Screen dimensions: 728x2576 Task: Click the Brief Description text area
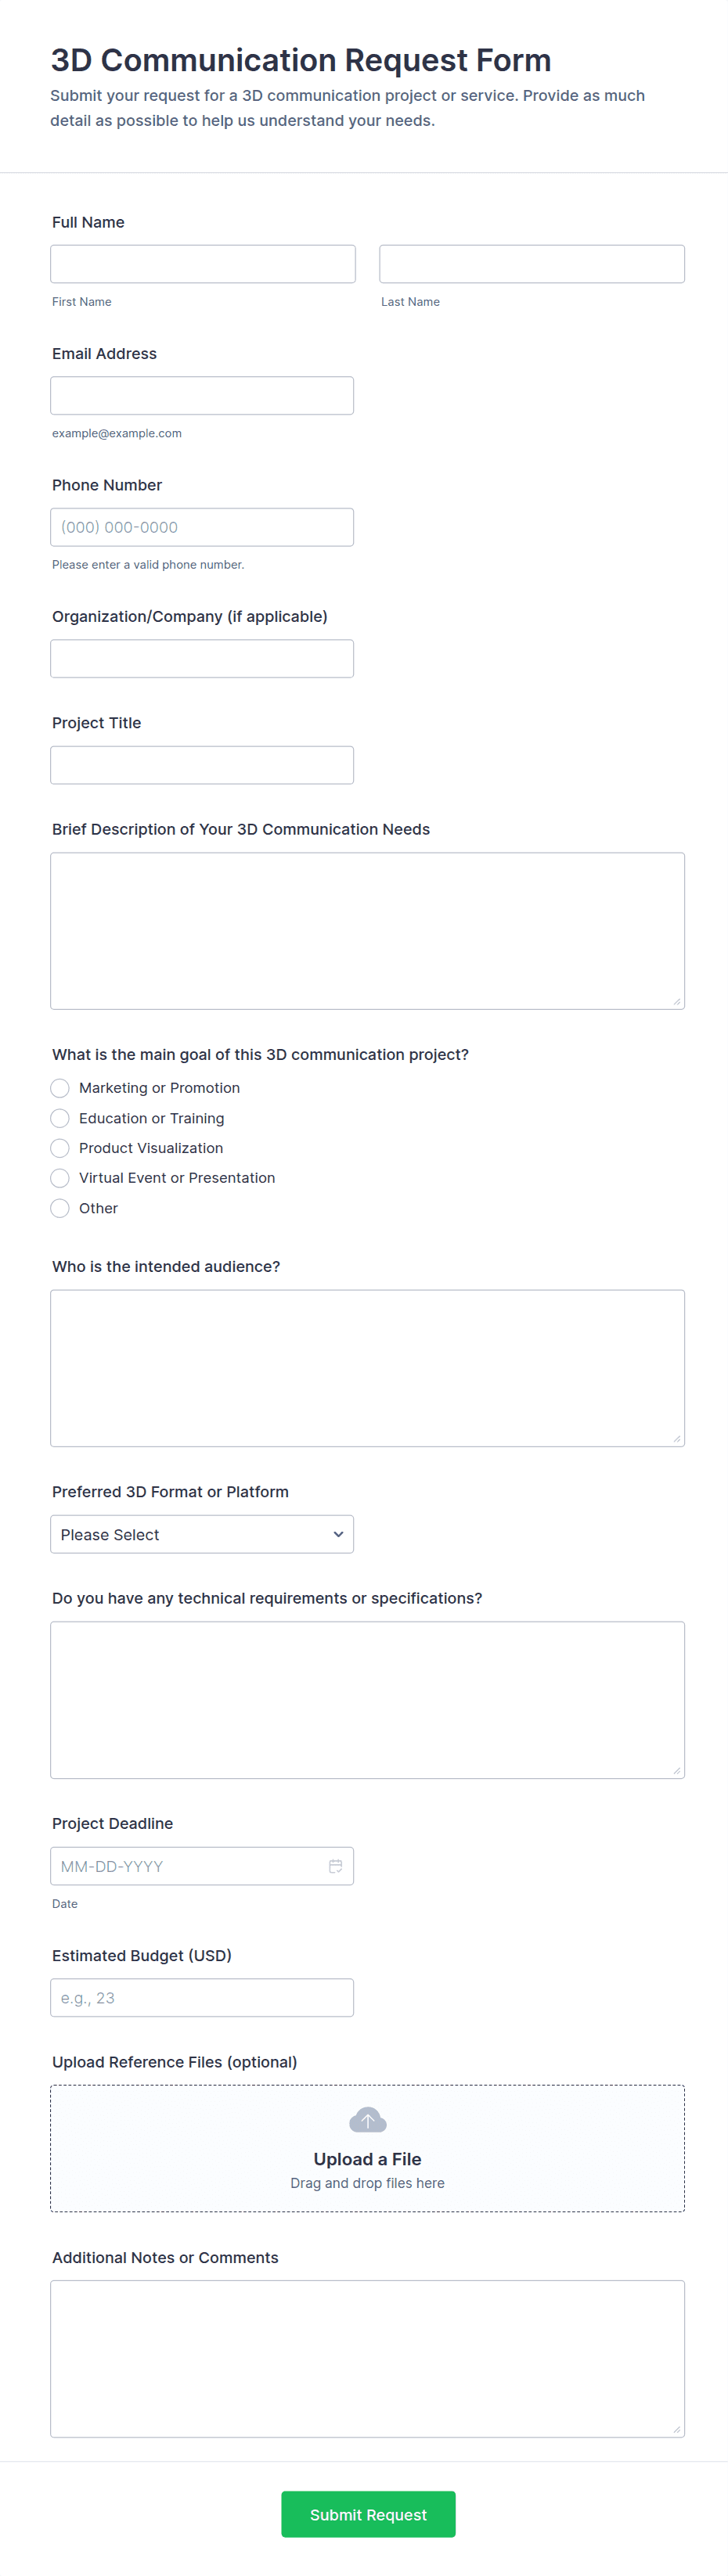pos(367,930)
